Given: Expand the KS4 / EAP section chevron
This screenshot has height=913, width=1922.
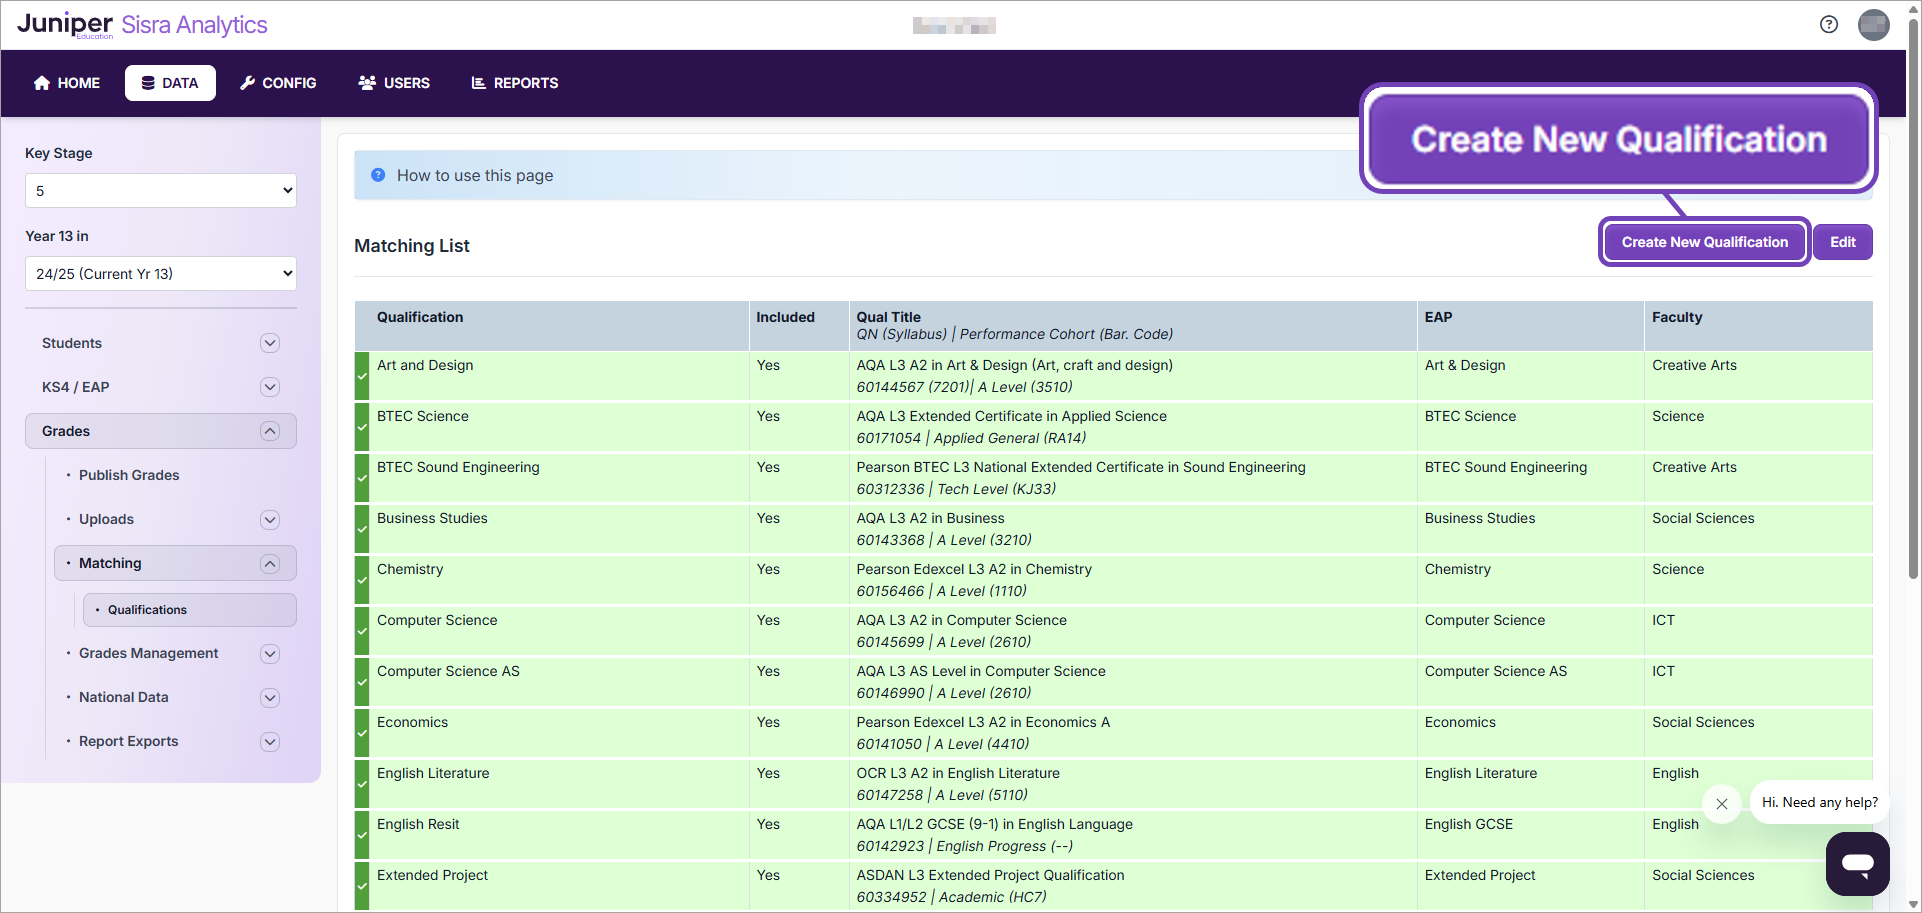Looking at the screenshot, I should pyautogui.click(x=269, y=387).
